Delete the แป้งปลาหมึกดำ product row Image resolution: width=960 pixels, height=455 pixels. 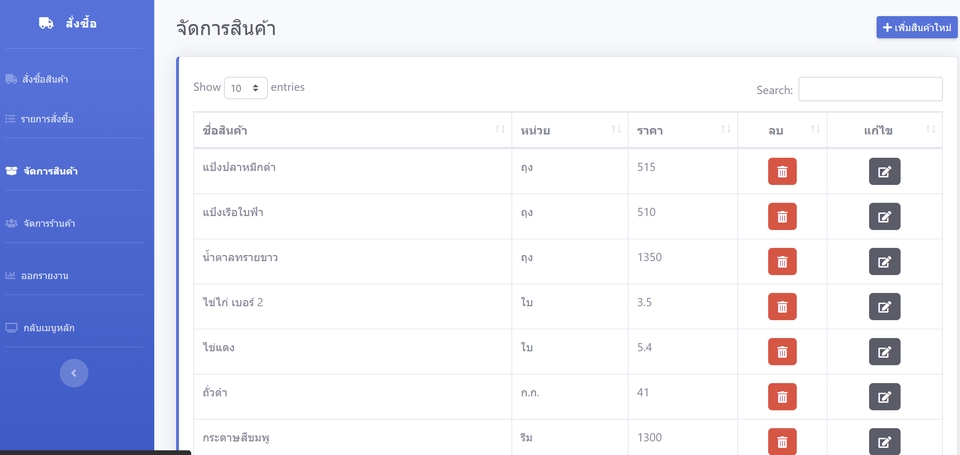pos(782,172)
